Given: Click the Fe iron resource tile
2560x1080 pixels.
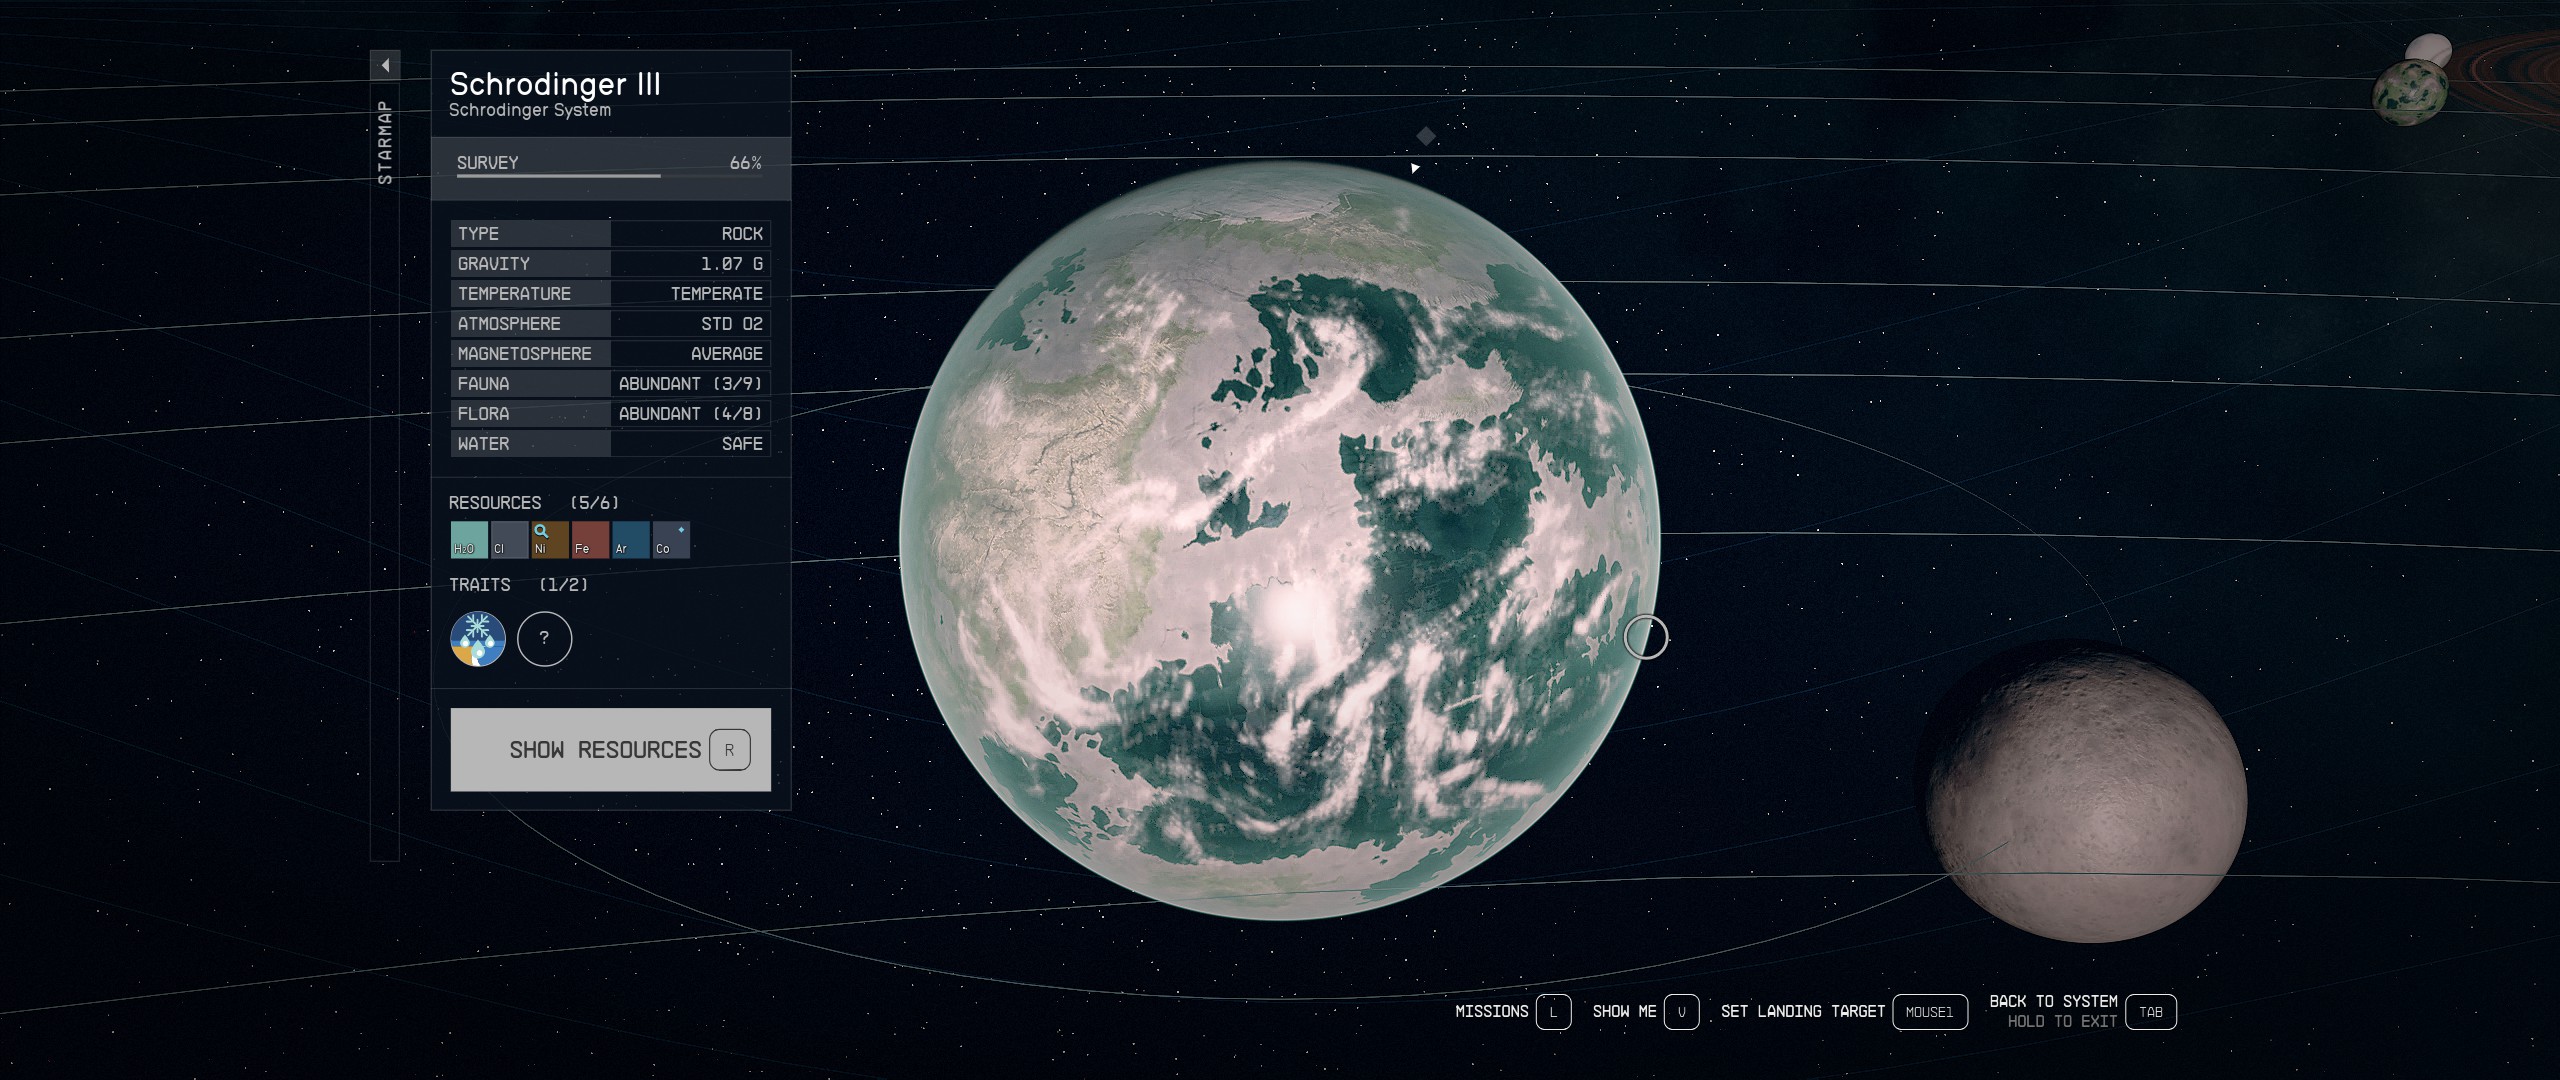Looking at the screenshot, I should (590, 540).
